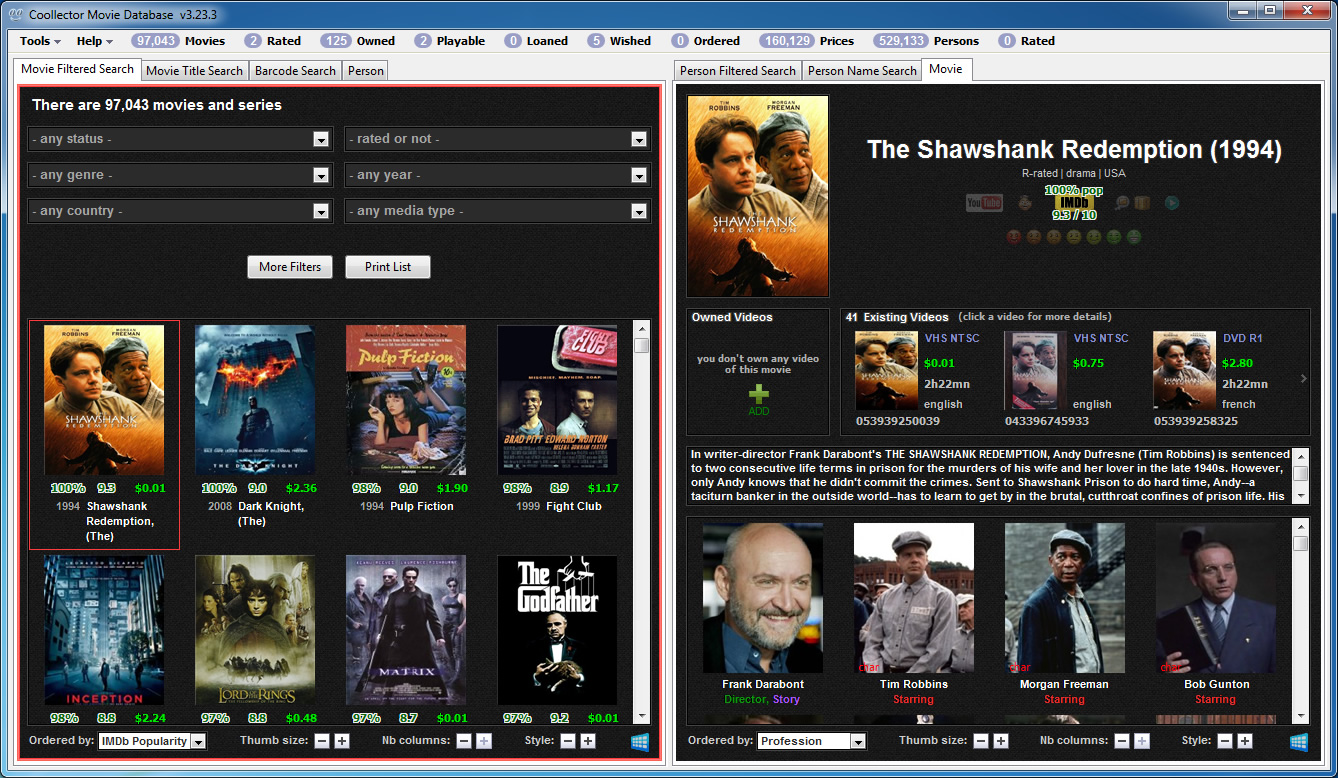This screenshot has width=1338, height=778.
Task: Click Windows logo icon in left panel
Action: click(x=640, y=741)
